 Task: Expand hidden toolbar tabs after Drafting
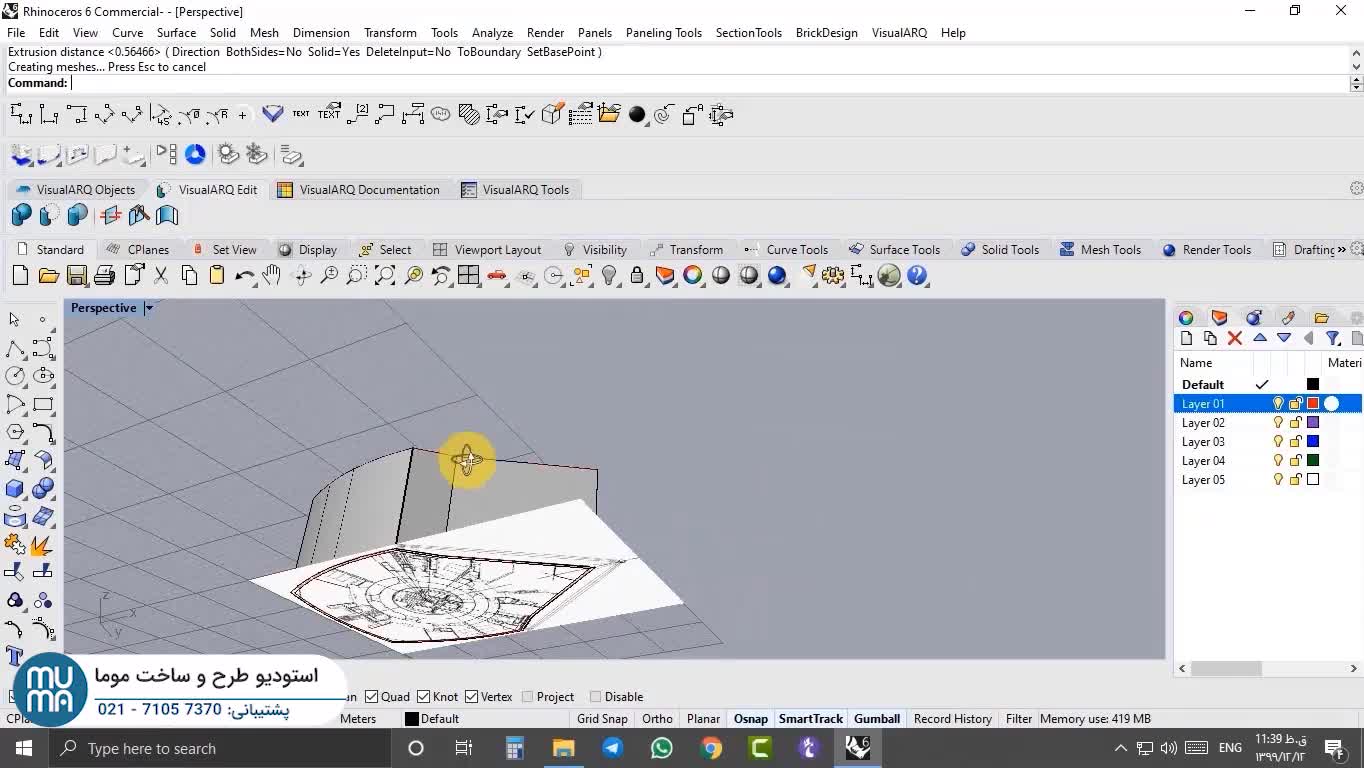(x=1341, y=250)
